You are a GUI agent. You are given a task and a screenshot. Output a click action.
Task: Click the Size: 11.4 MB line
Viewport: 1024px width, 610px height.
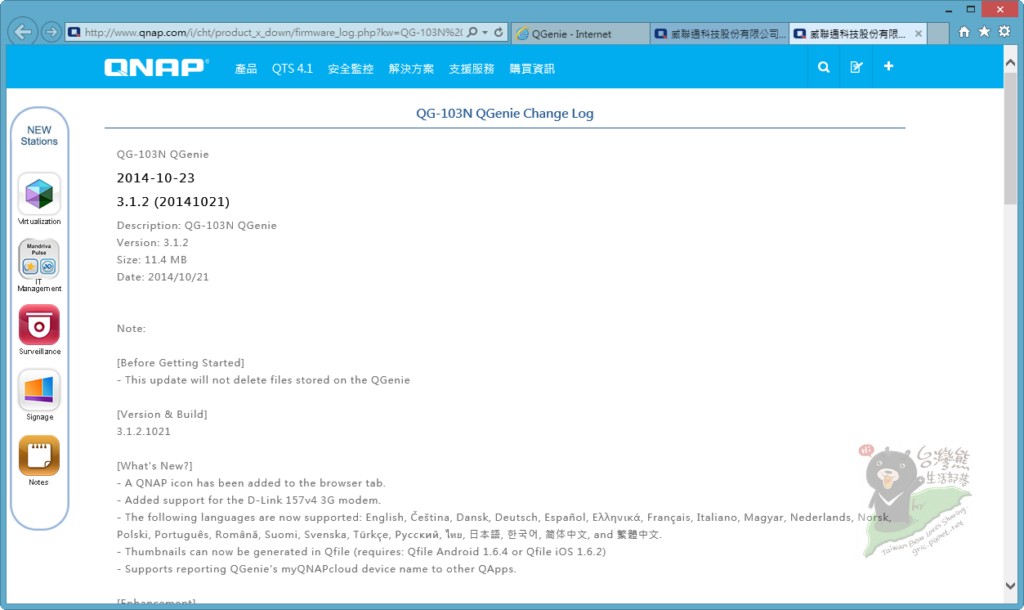click(152, 259)
